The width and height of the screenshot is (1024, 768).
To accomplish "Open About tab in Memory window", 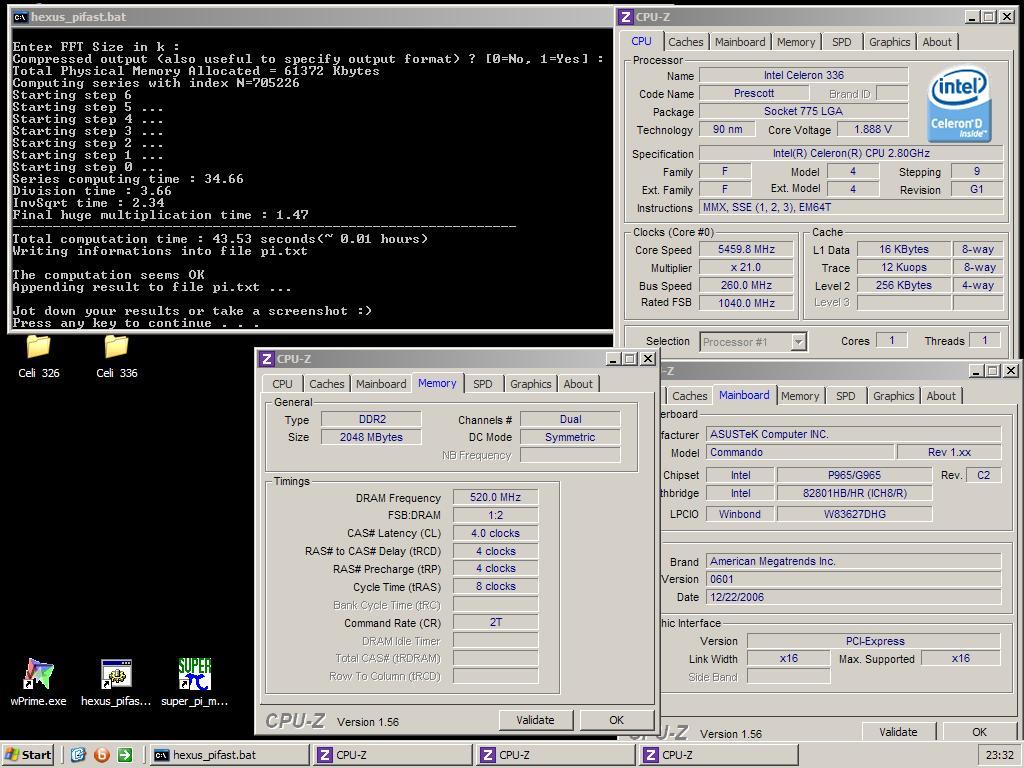I will coord(578,384).
